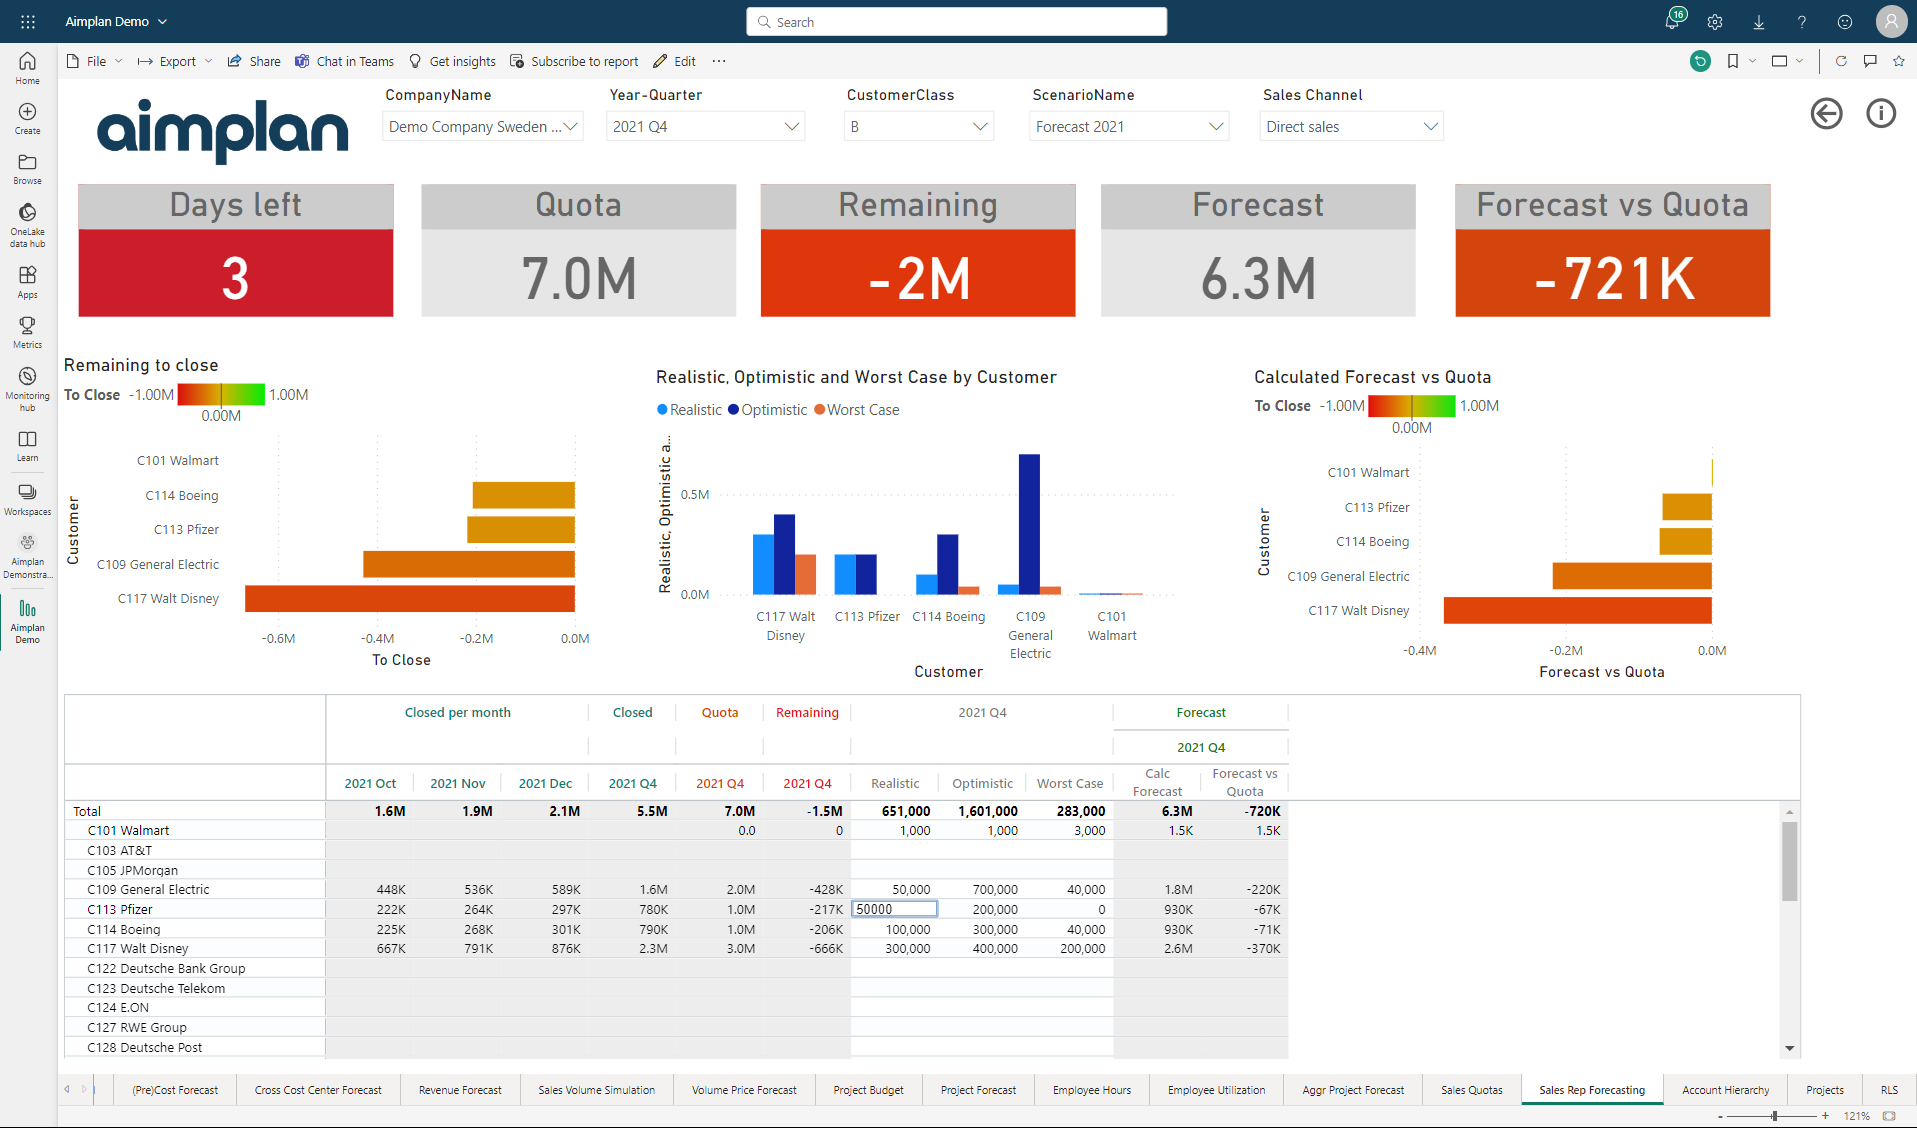
Task: Click the back arrow button on report
Action: [x=1826, y=114]
